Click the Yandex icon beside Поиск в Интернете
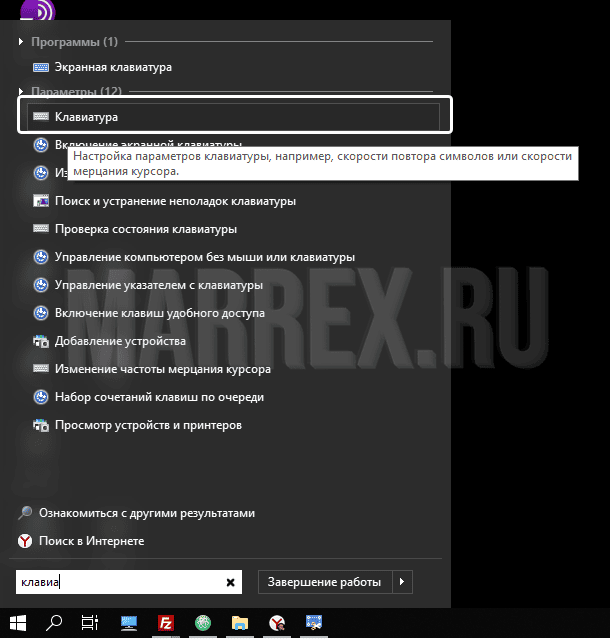The width and height of the screenshot is (610, 639). (25, 541)
